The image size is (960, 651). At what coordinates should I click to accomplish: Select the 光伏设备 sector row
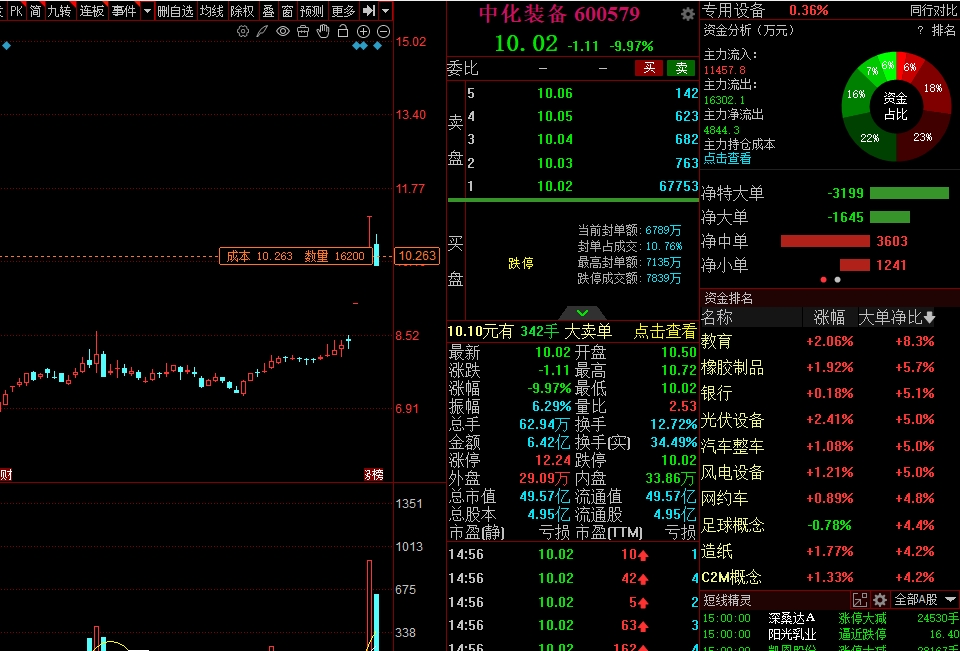pos(830,420)
